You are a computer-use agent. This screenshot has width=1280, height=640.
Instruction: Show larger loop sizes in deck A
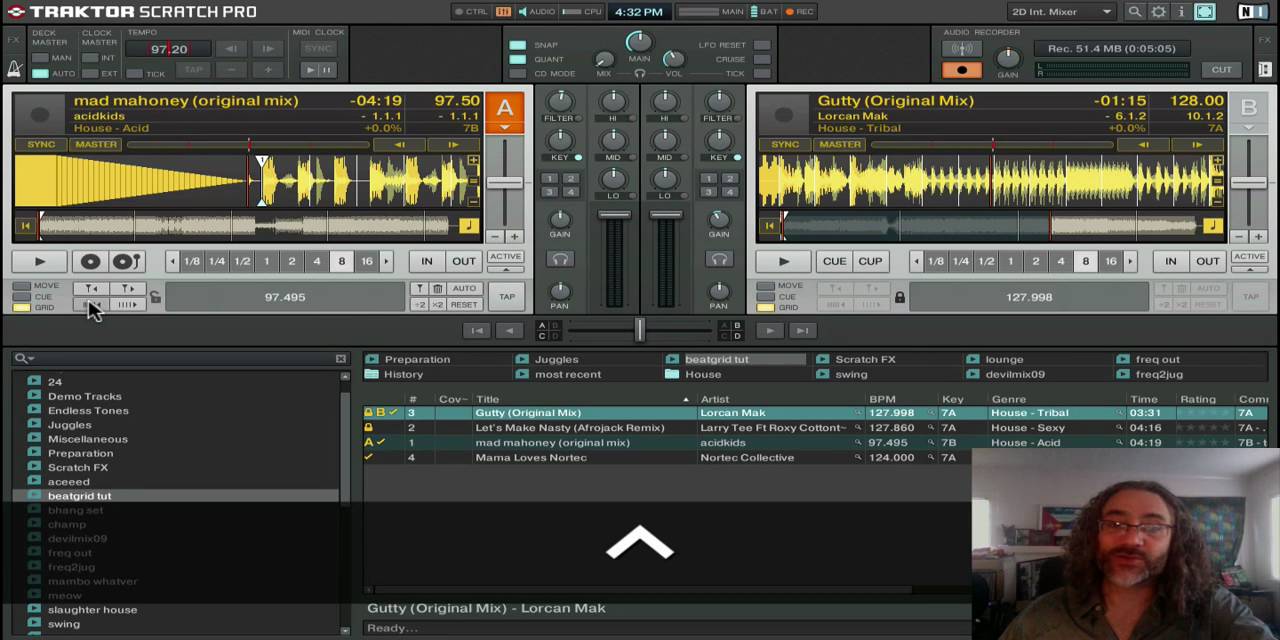coord(386,262)
